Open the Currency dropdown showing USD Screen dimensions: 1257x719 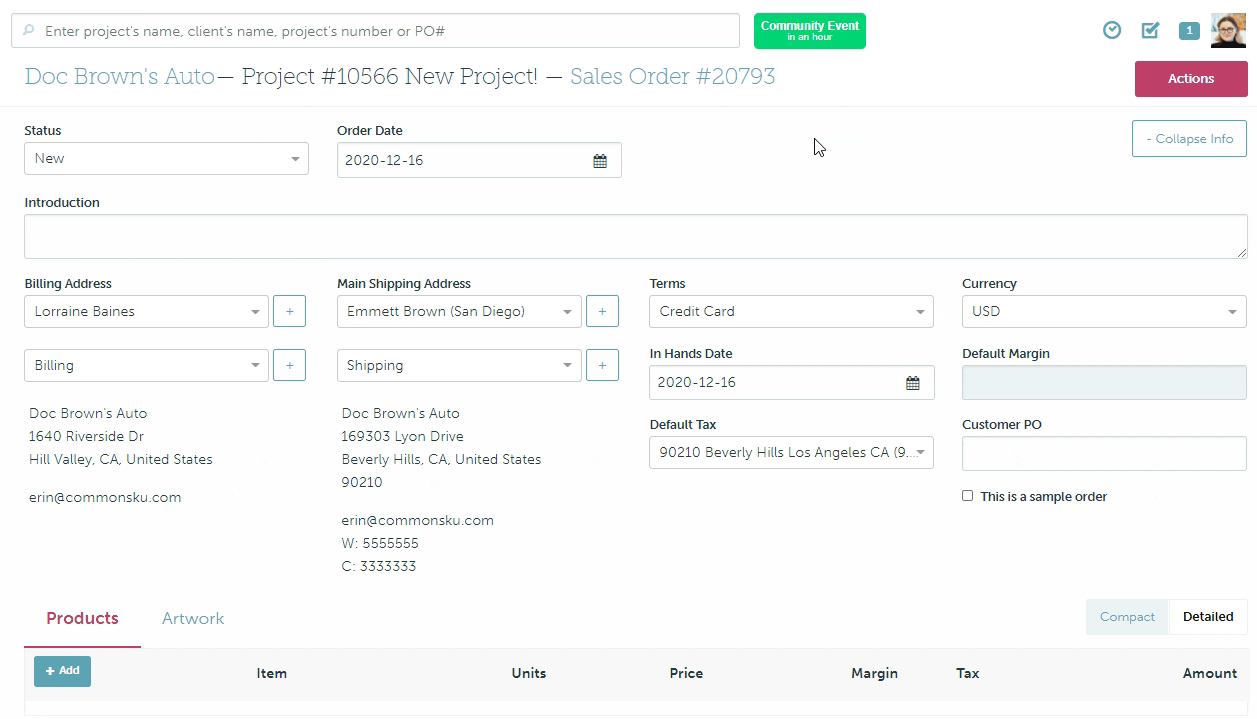[x=1104, y=312]
